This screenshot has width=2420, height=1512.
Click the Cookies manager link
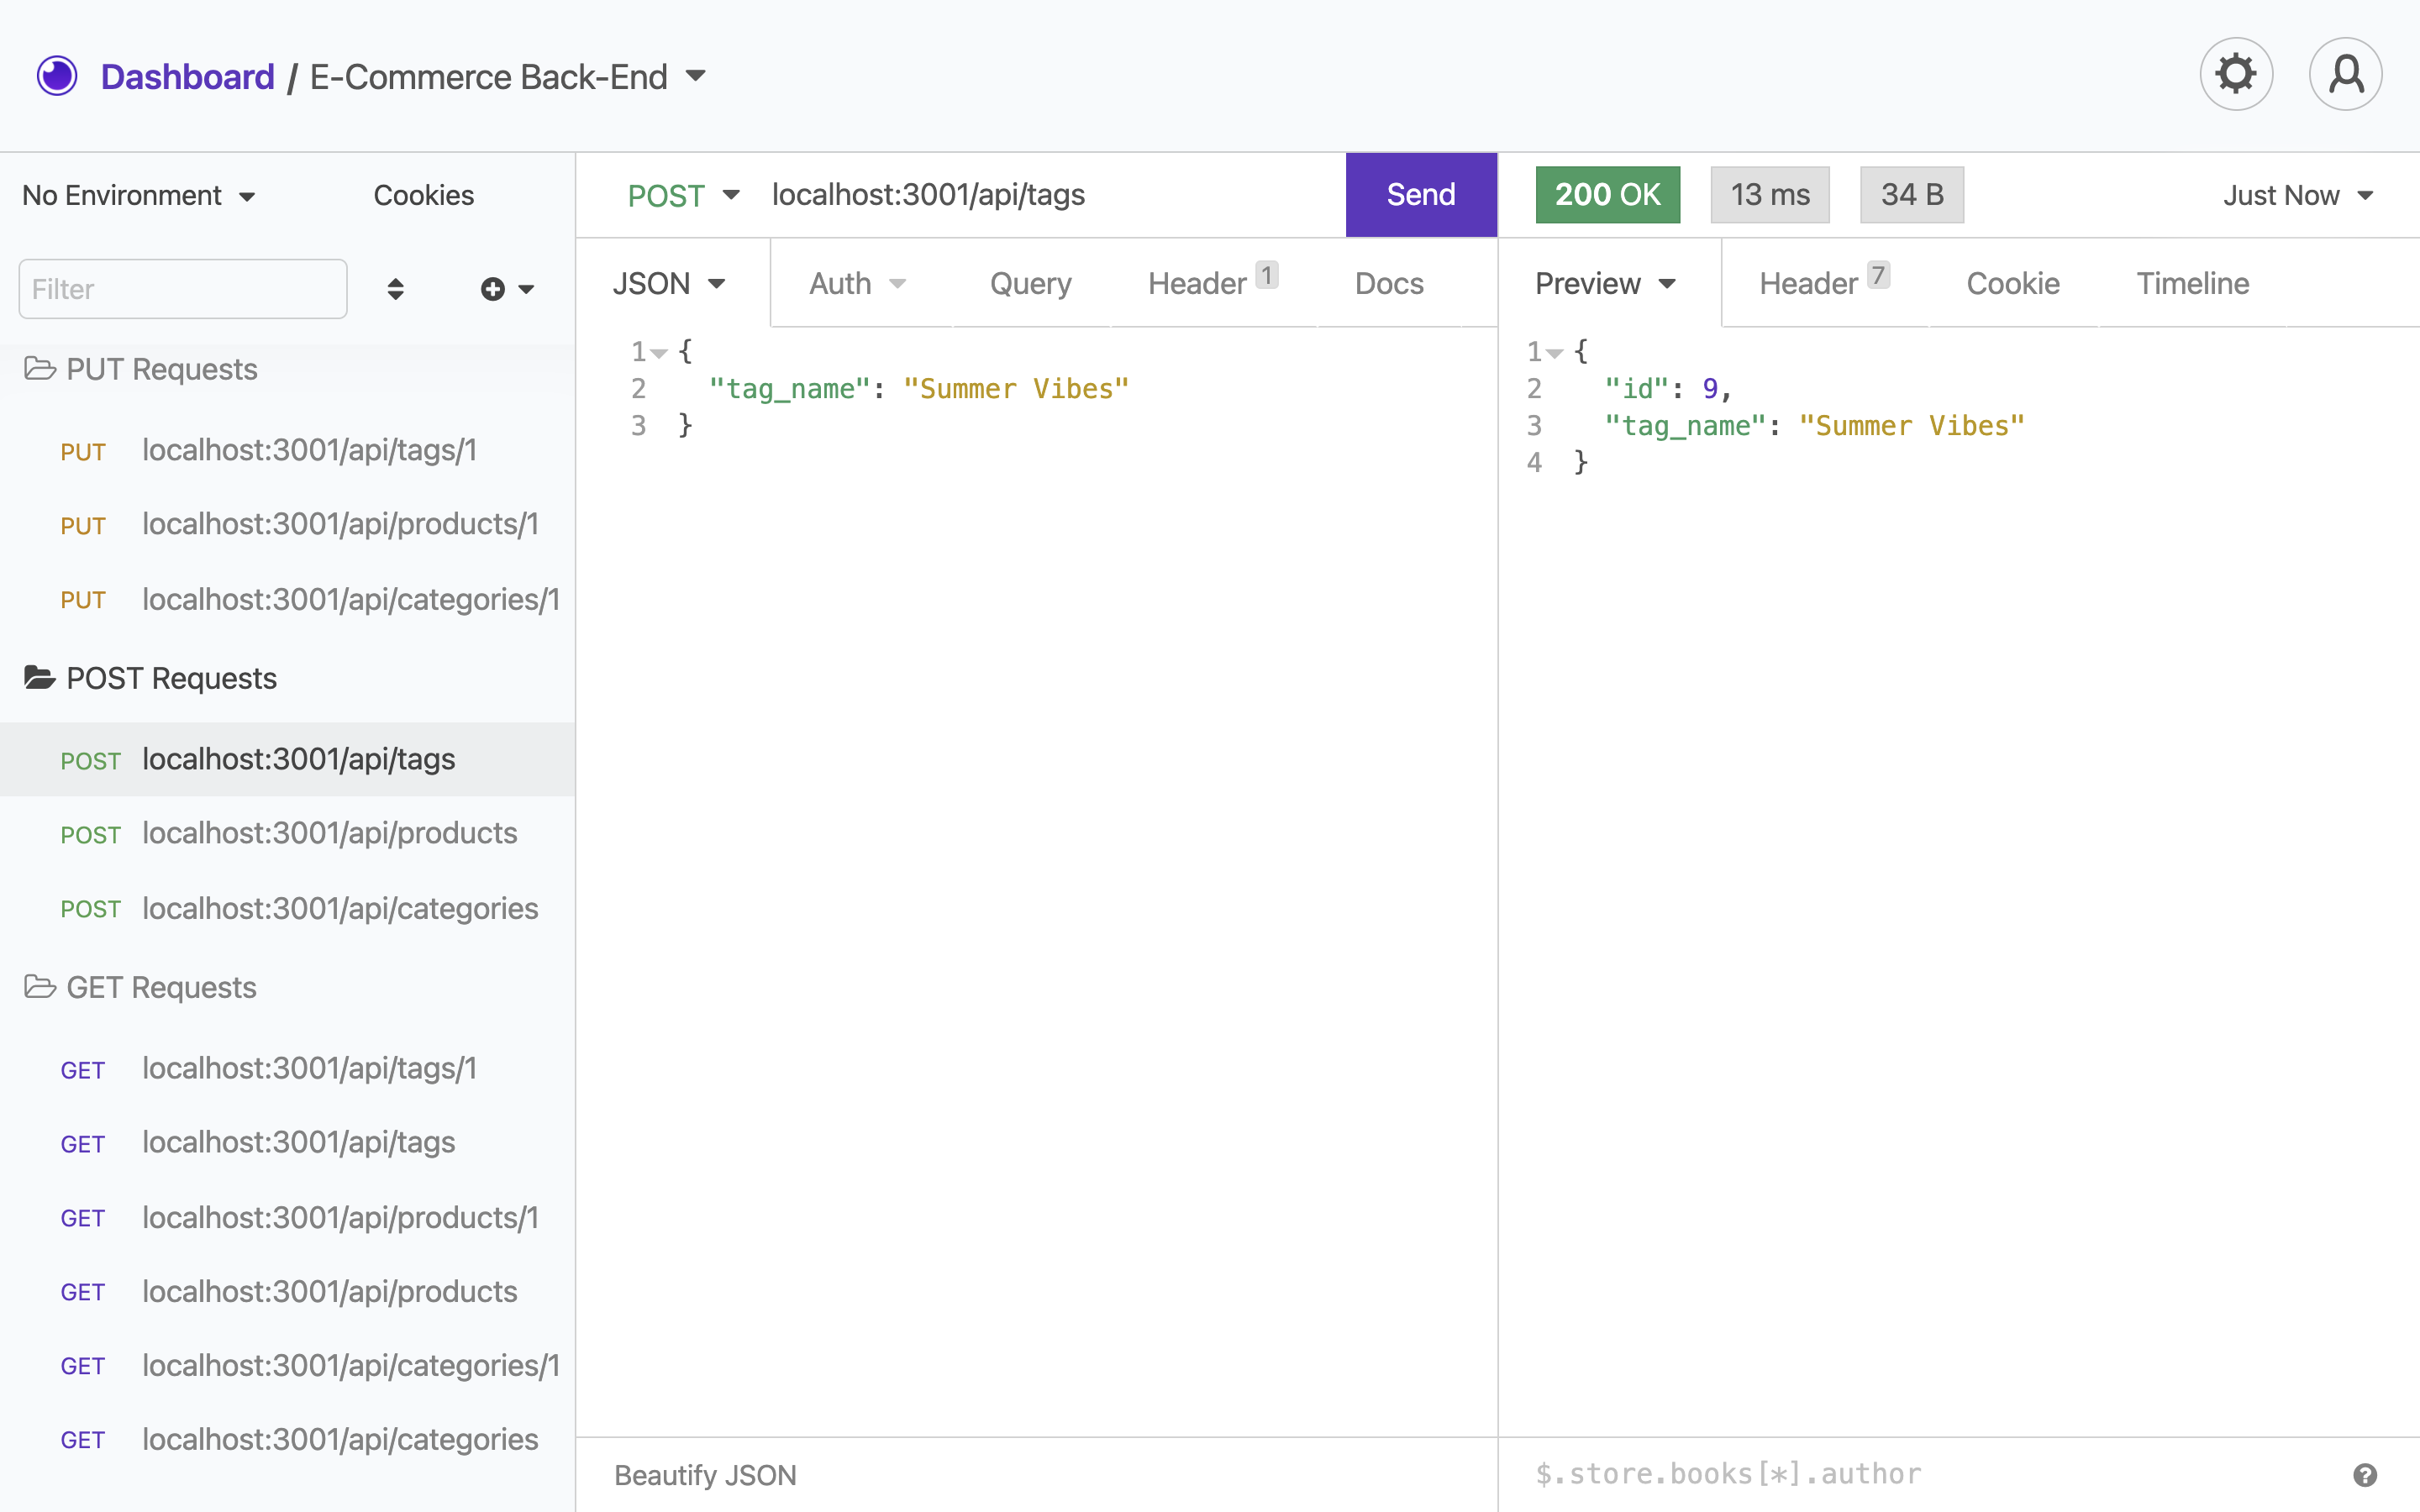pyautogui.click(x=423, y=195)
